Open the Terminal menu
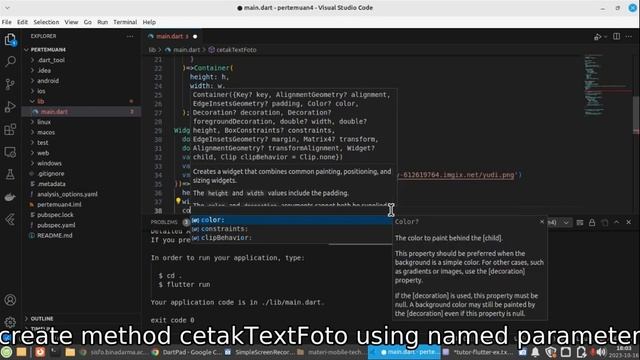The width and height of the screenshot is (640, 360). pyautogui.click(x=125, y=22)
